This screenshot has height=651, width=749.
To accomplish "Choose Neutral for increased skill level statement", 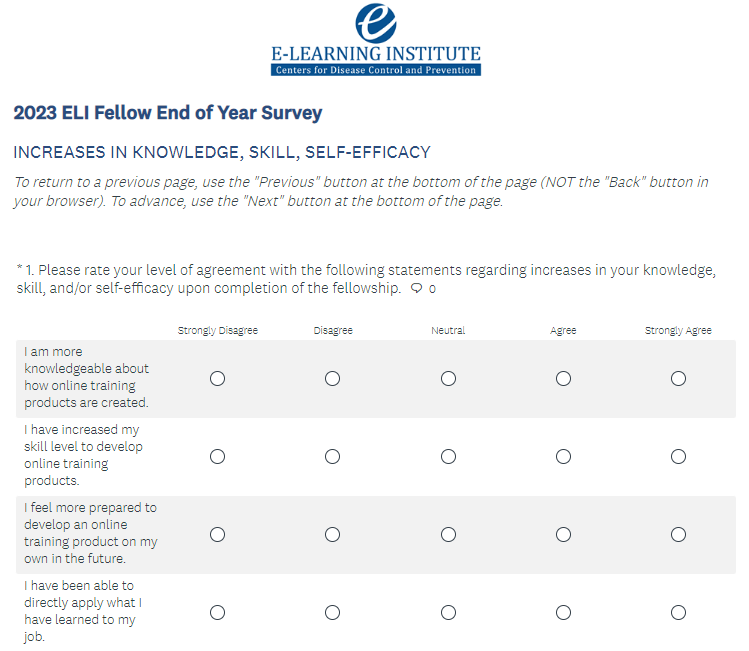I will [x=448, y=456].
